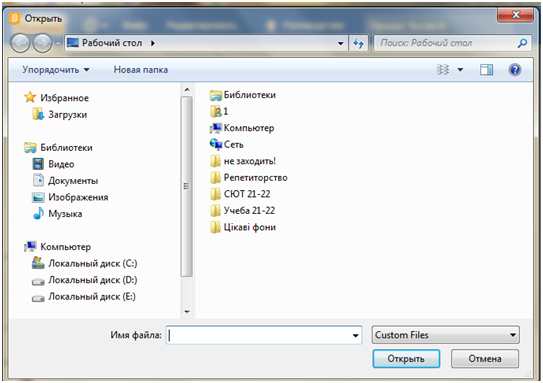
Task: Open the Изображения library
Action: (x=78, y=197)
